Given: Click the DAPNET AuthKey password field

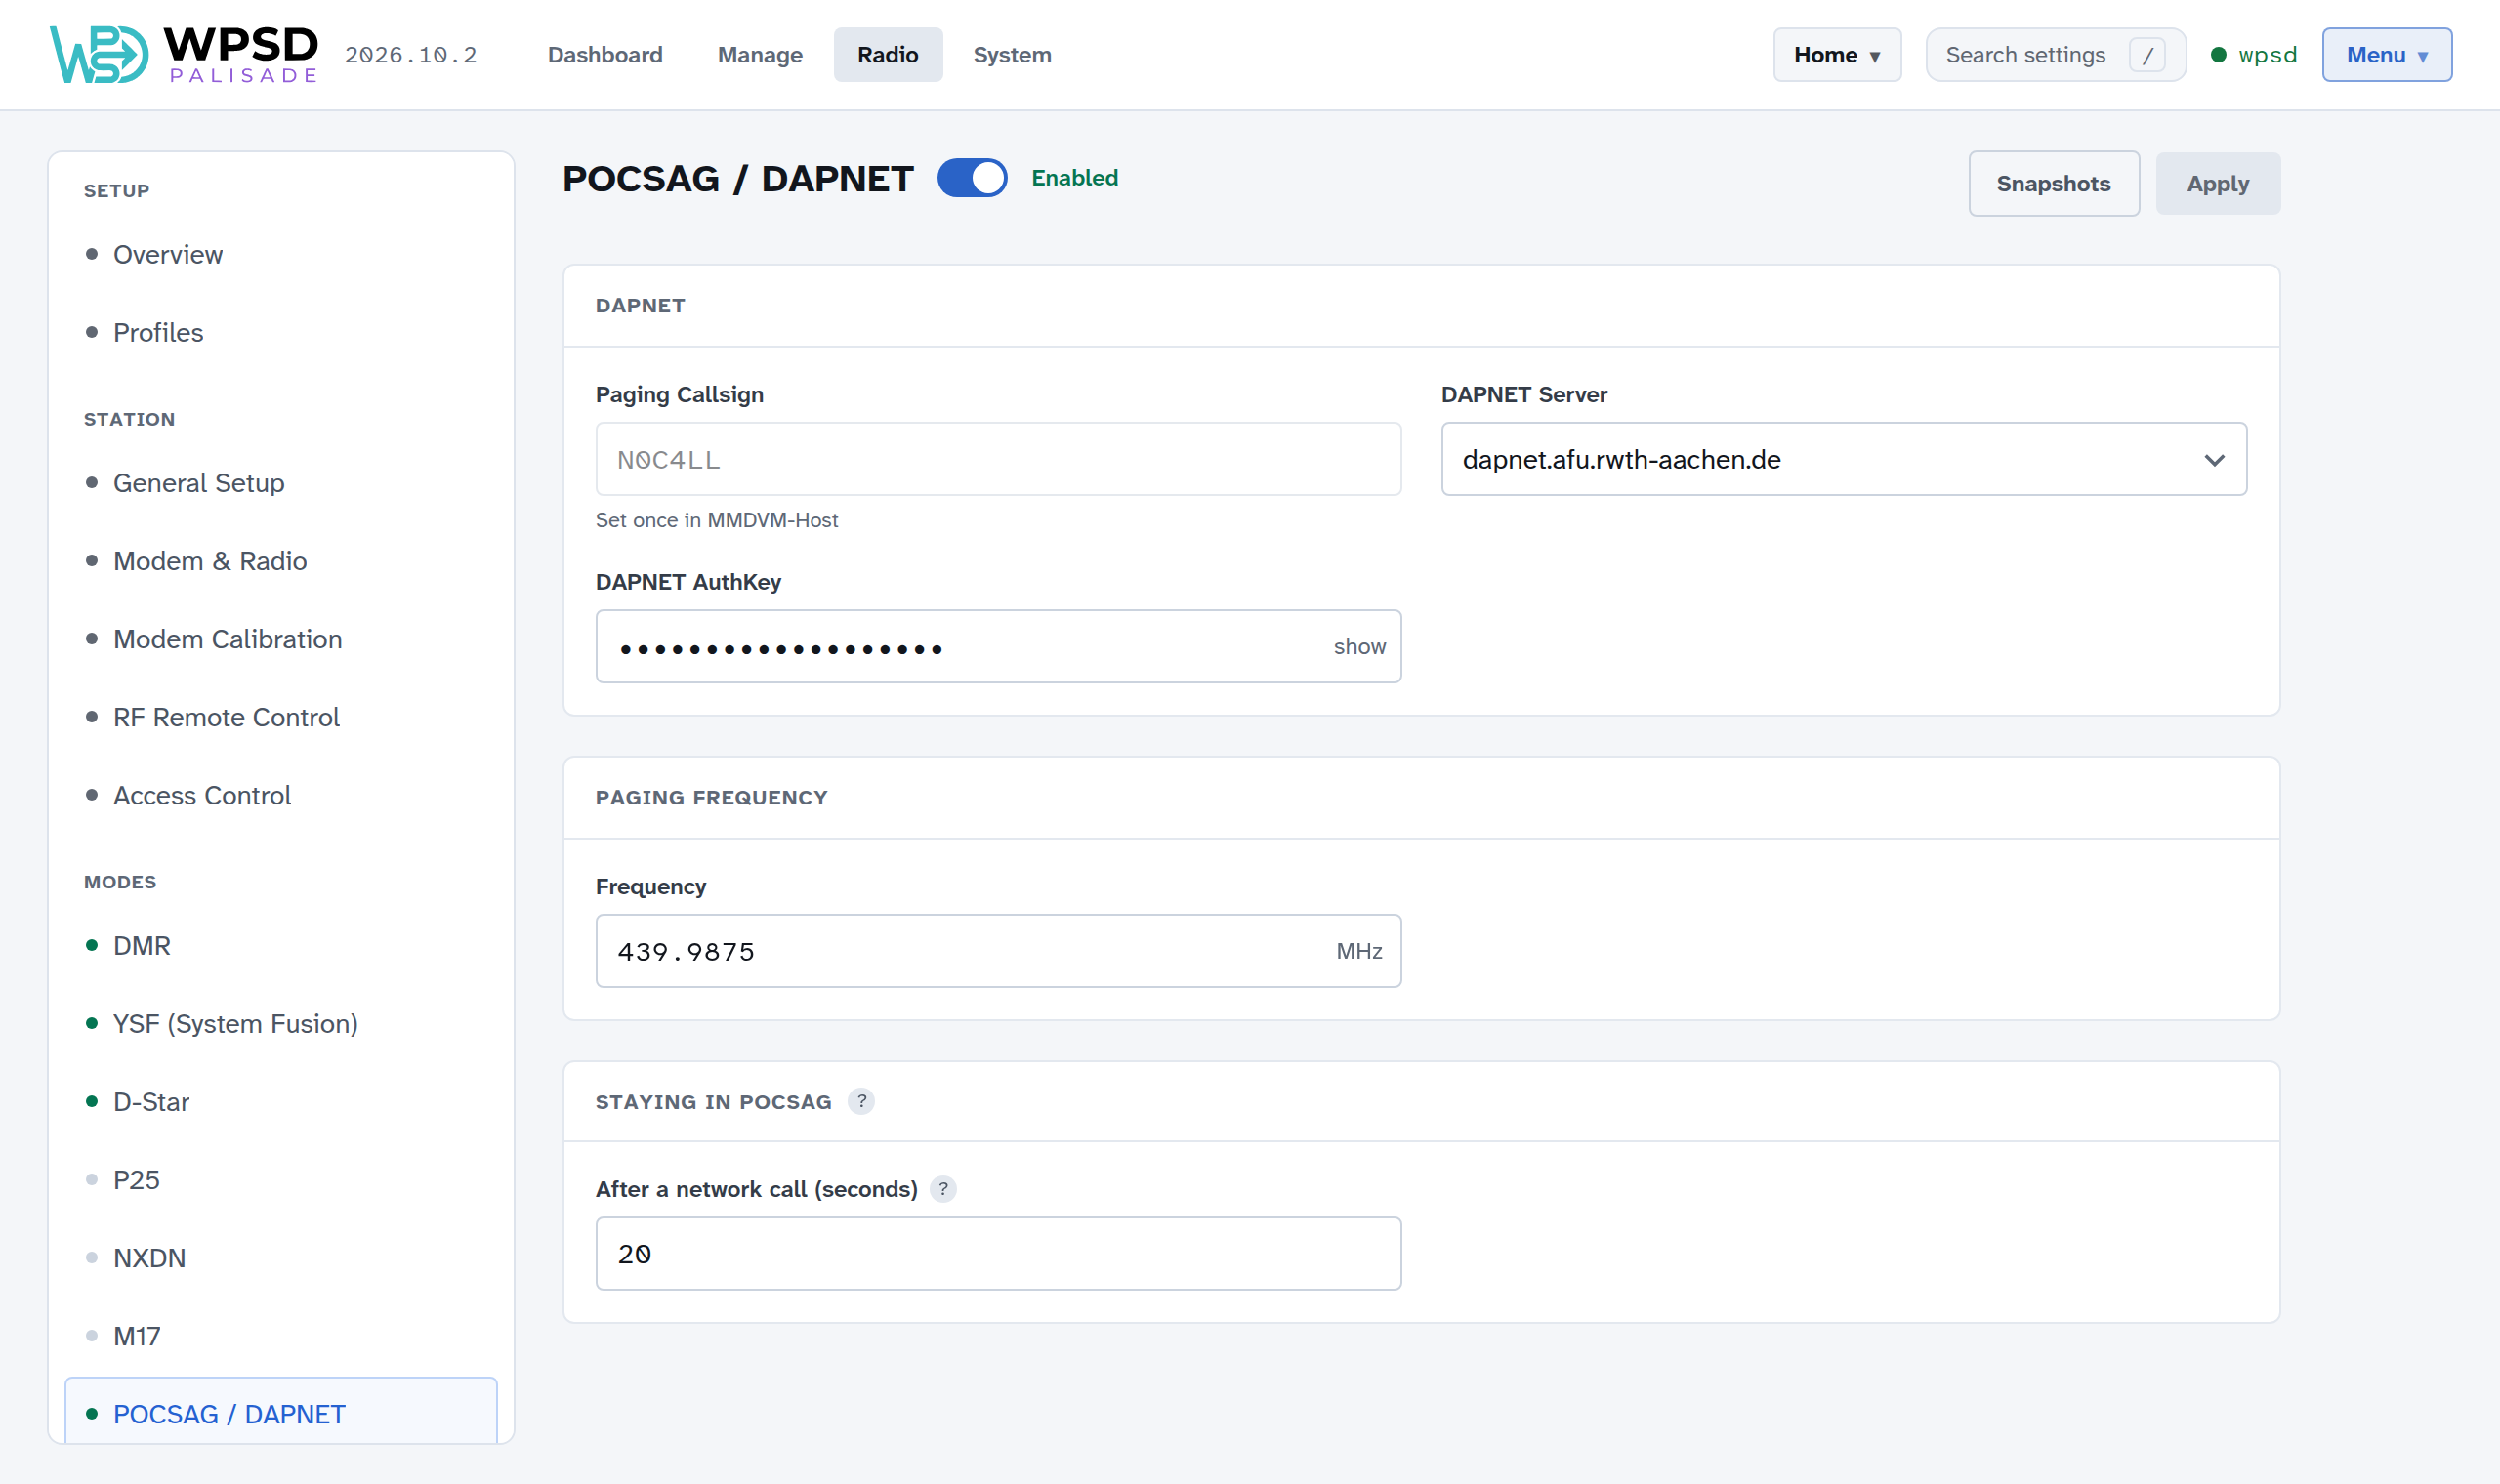Looking at the screenshot, I should 998,647.
